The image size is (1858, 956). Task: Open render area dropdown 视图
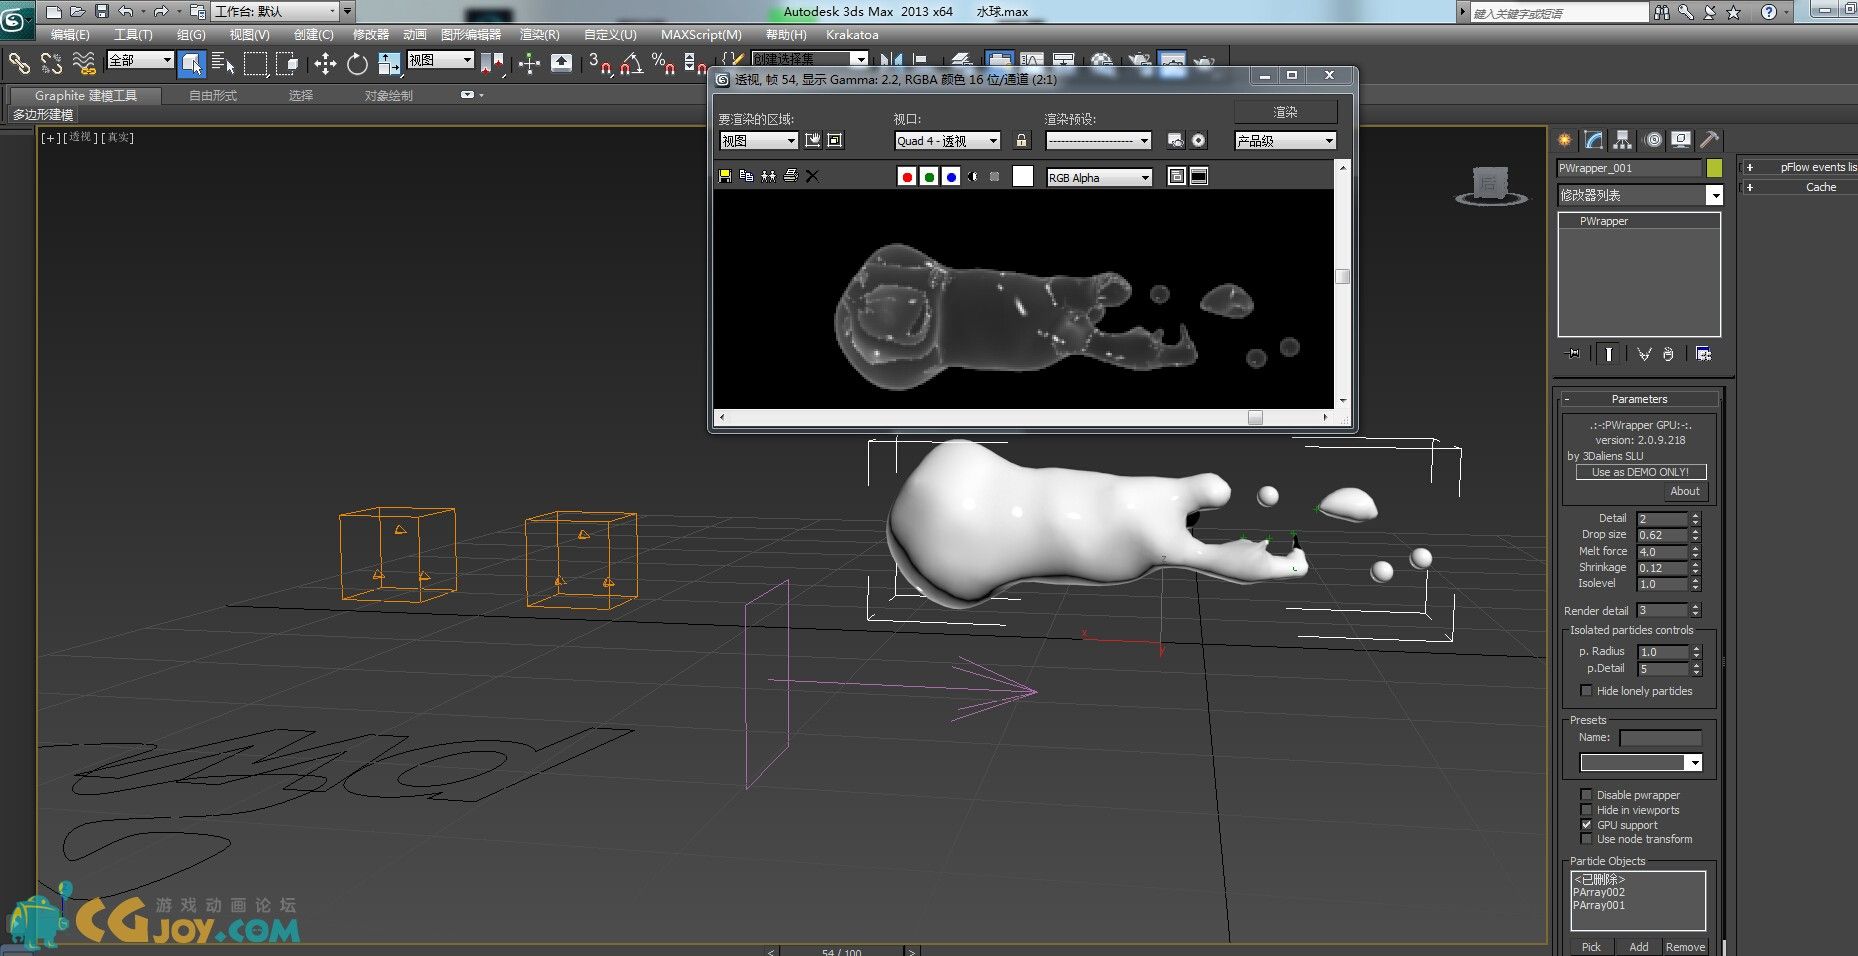(x=758, y=141)
